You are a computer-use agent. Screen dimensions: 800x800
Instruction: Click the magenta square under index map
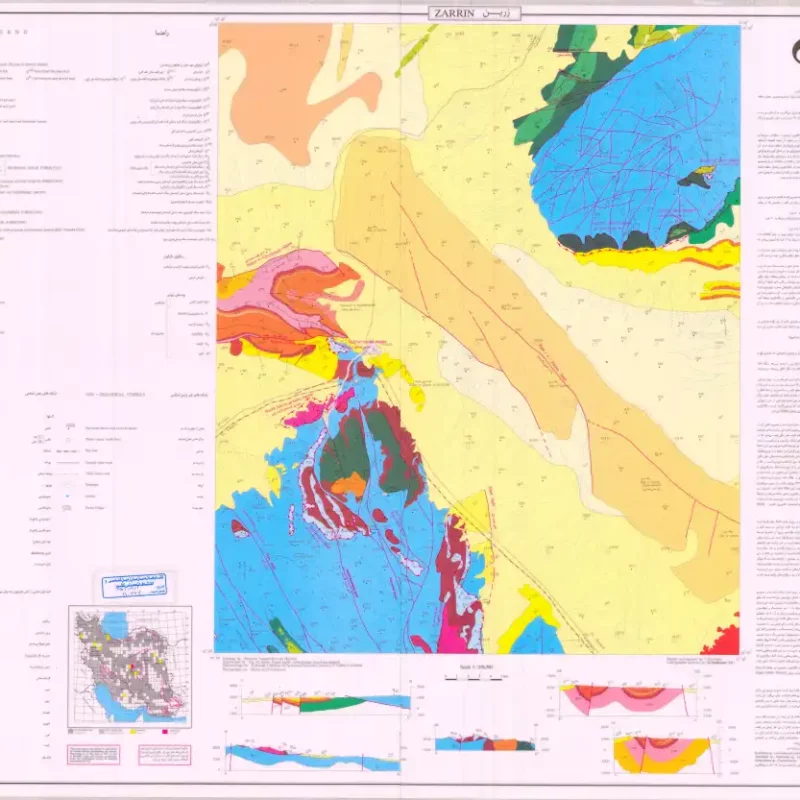(x=165, y=732)
